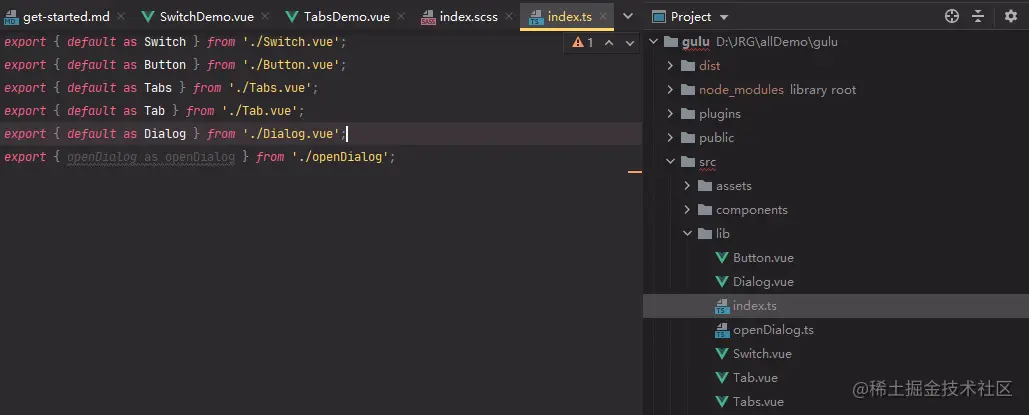Click underlined 'openDialog as openDialog' text
Viewport: 1029px width, 415px height.
click(x=151, y=157)
